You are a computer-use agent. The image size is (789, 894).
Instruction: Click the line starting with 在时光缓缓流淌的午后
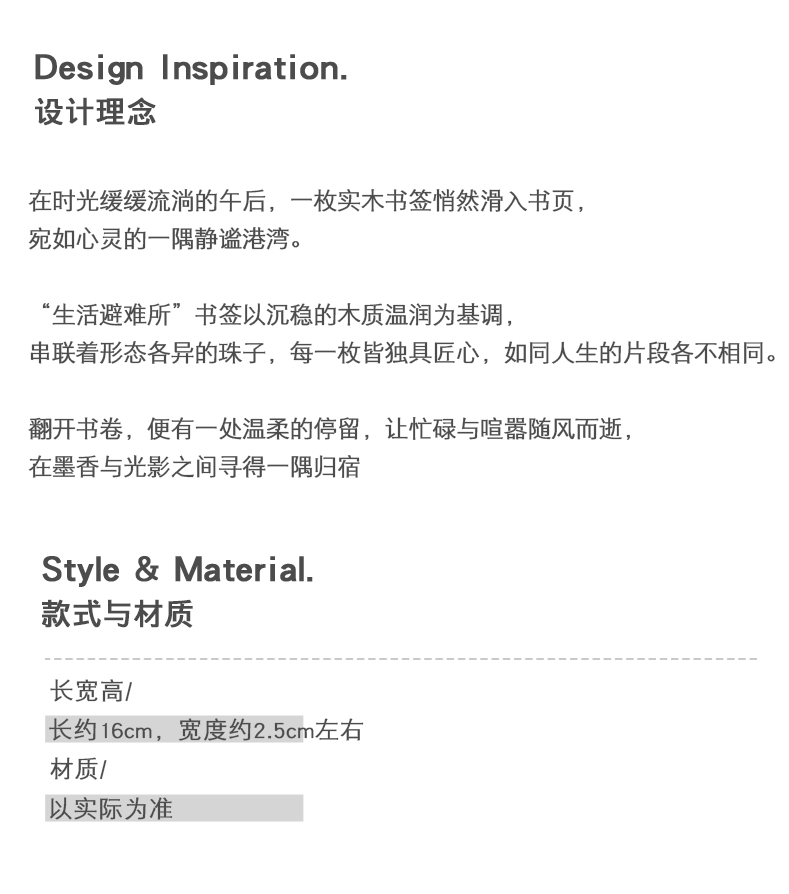click(x=306, y=201)
